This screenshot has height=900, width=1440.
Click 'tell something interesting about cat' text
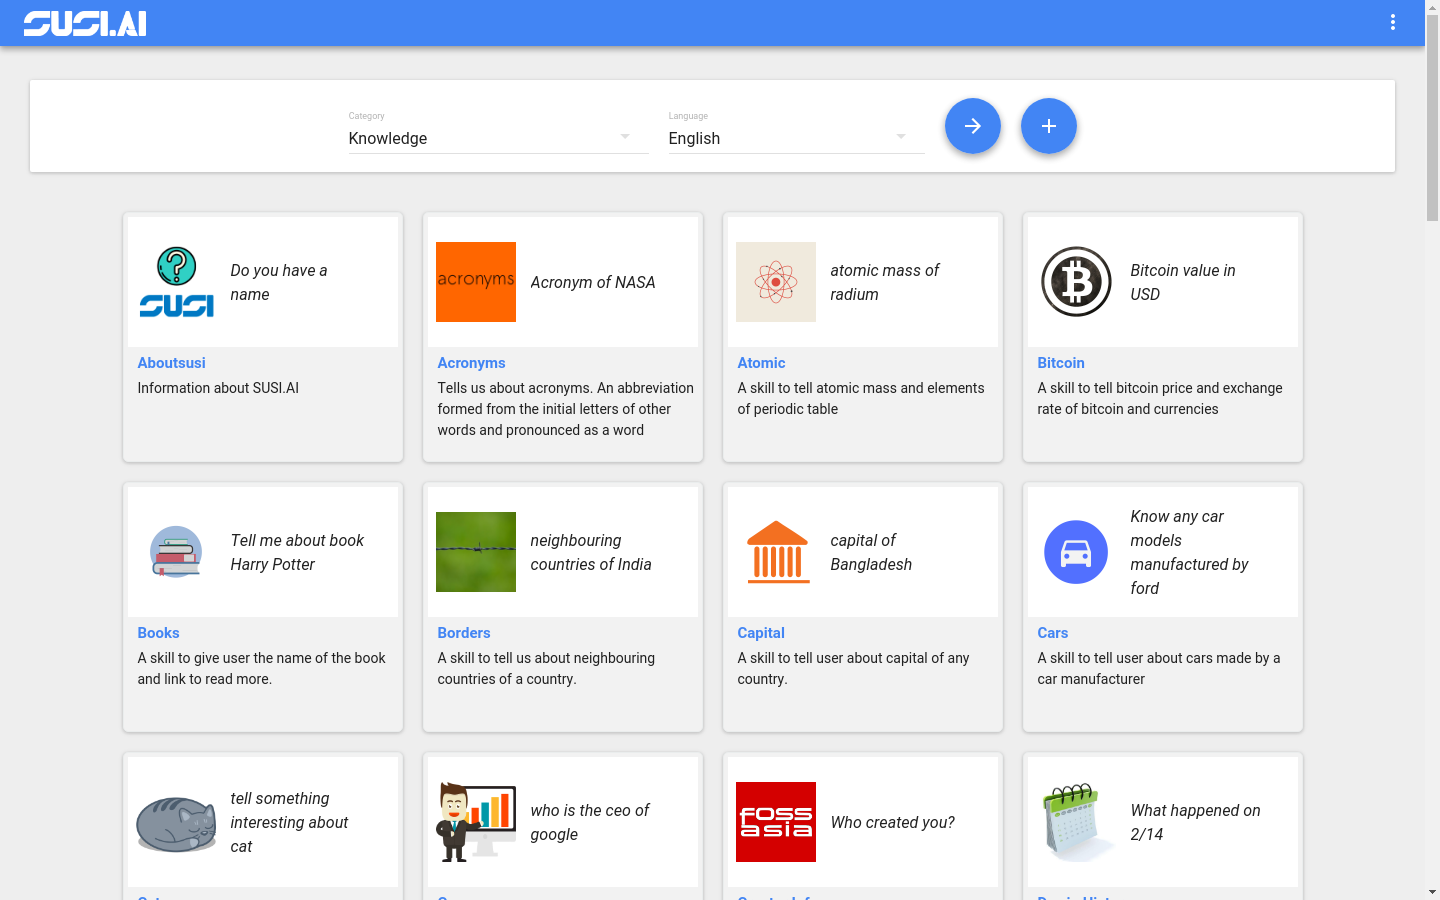[289, 822]
